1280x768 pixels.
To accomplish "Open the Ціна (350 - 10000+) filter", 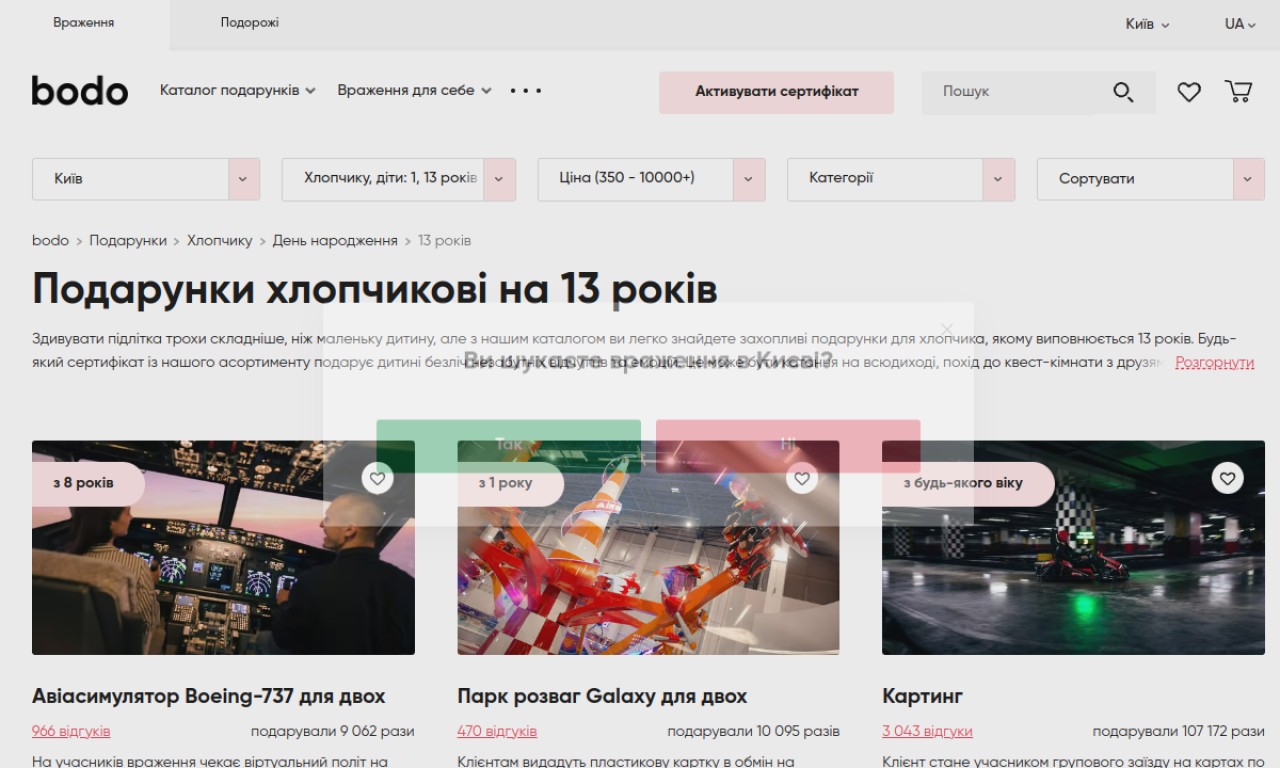I will (652, 179).
